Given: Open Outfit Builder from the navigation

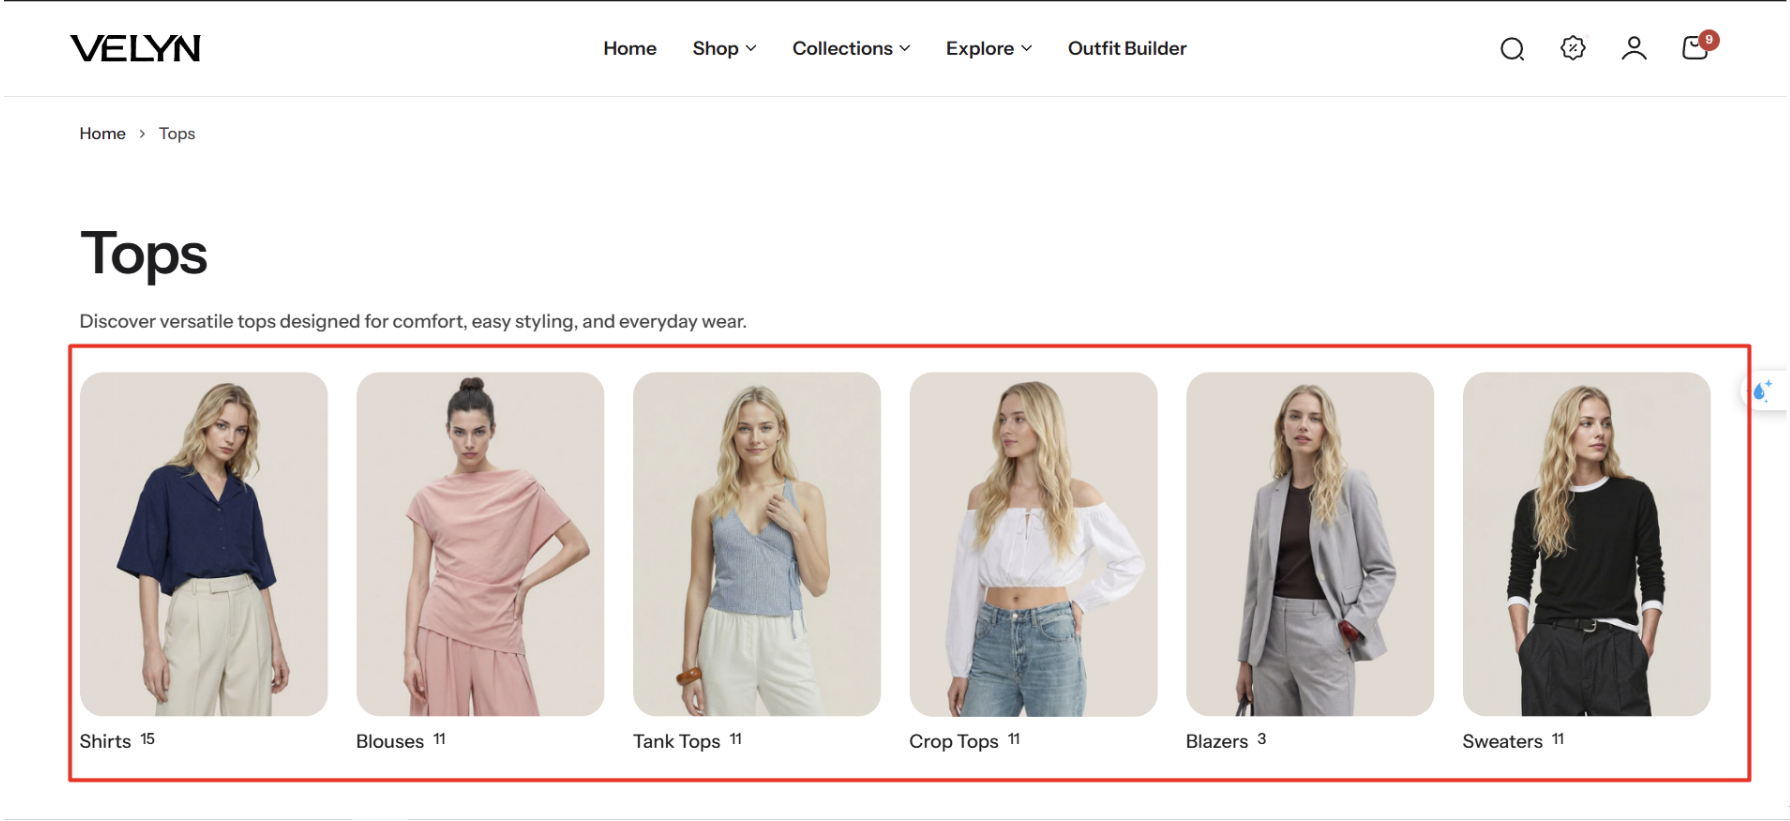Looking at the screenshot, I should coord(1127,48).
